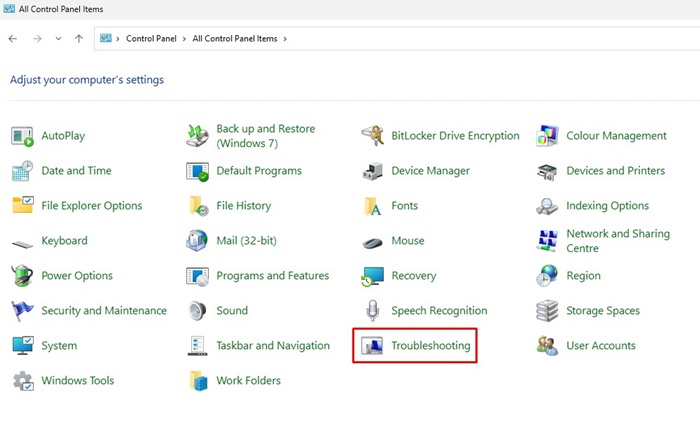Click the Windows Tools gear icon
This screenshot has height=431, width=700.
tap(23, 381)
